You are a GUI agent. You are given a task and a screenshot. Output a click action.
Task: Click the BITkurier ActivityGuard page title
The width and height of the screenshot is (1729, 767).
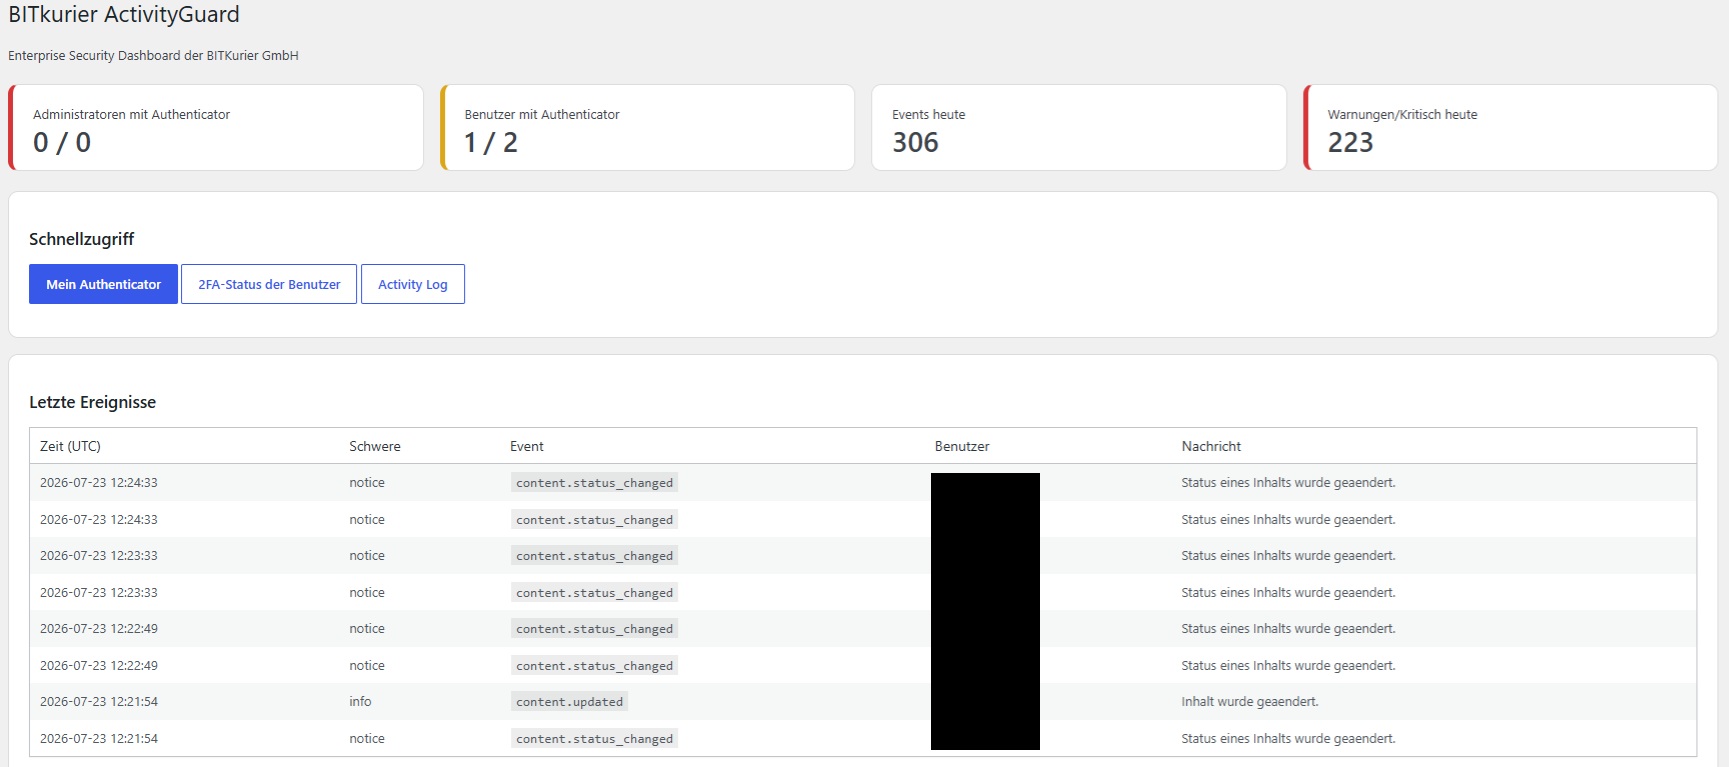coord(124,15)
